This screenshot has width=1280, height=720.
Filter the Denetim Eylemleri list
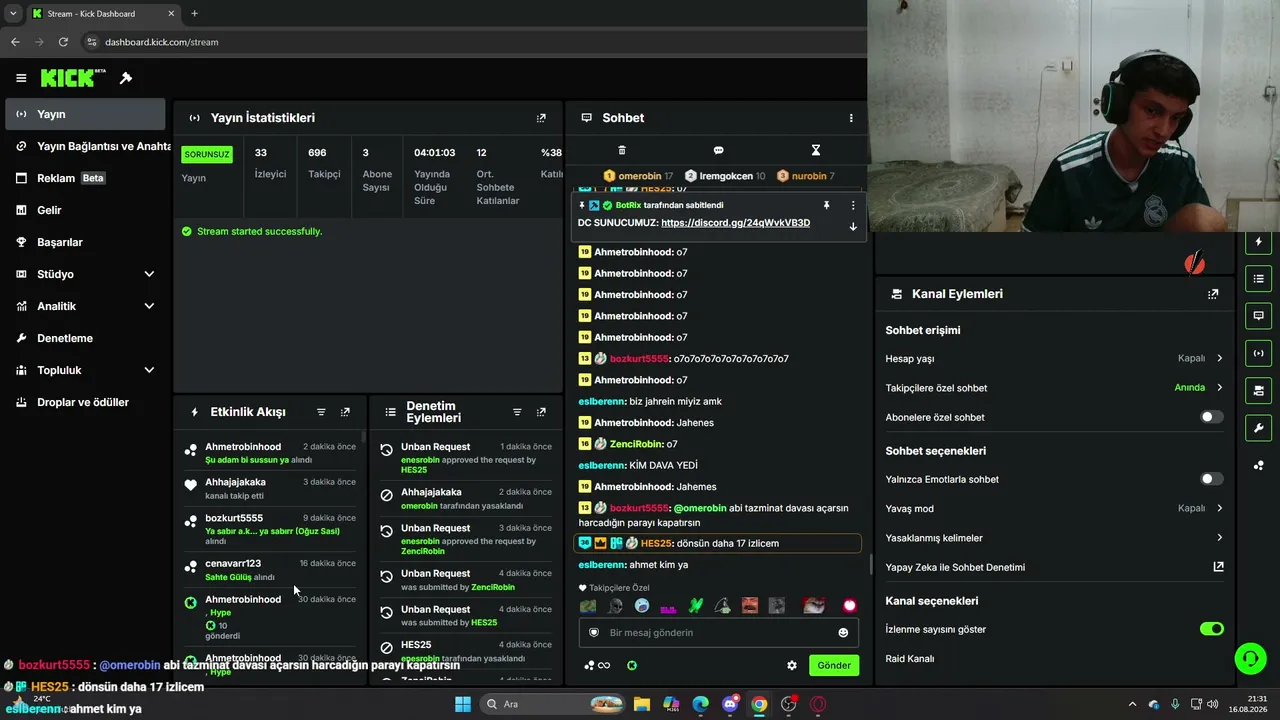coord(517,412)
